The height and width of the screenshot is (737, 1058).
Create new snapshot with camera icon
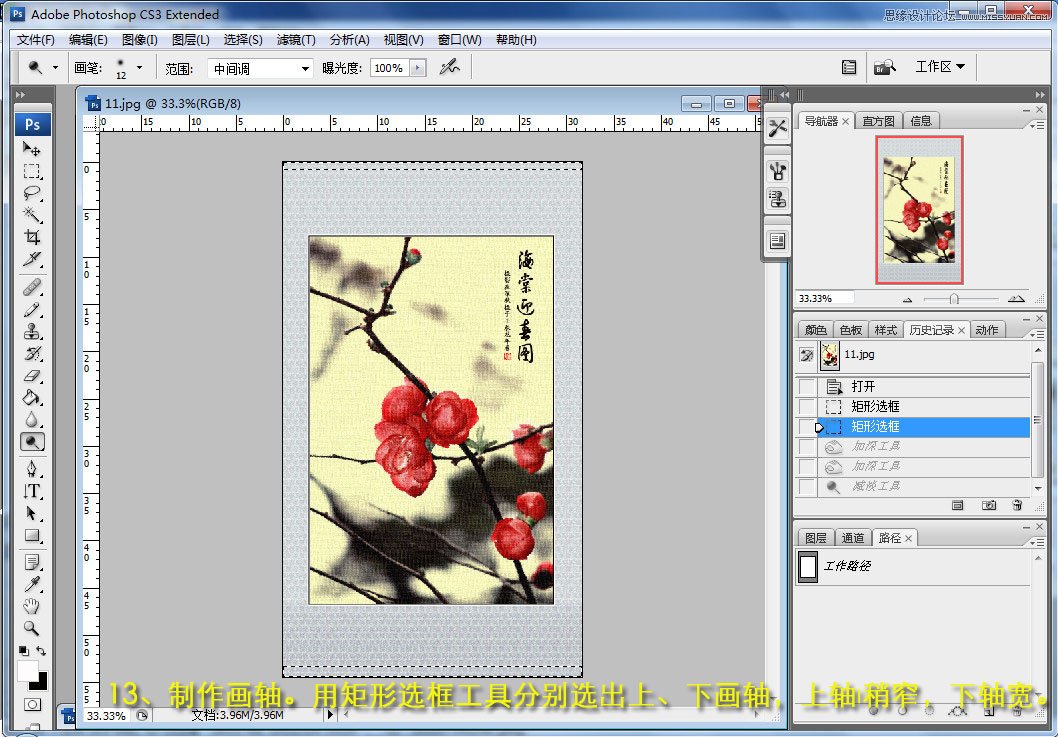pos(988,506)
